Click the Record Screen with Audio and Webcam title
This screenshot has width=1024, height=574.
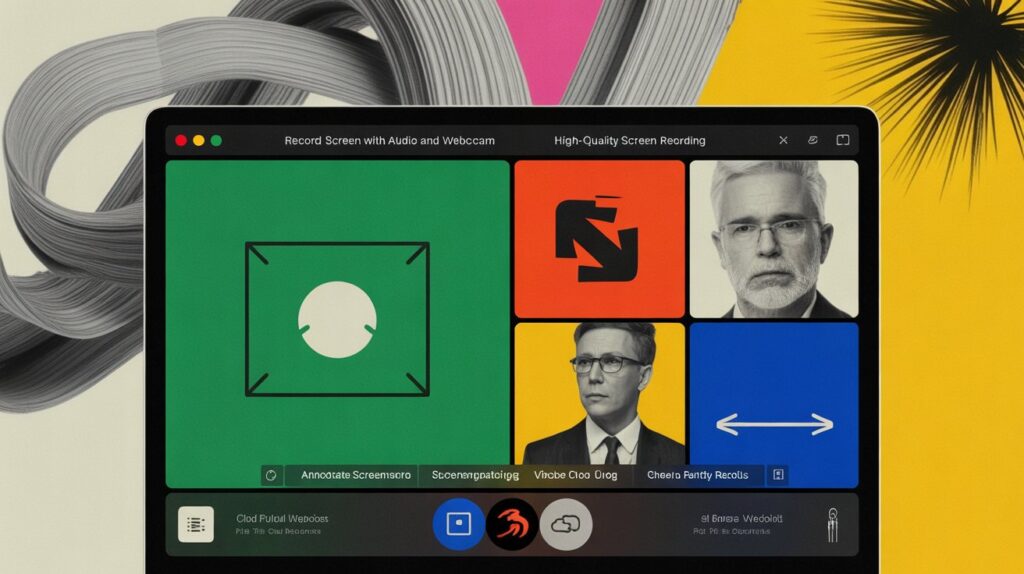tap(389, 141)
